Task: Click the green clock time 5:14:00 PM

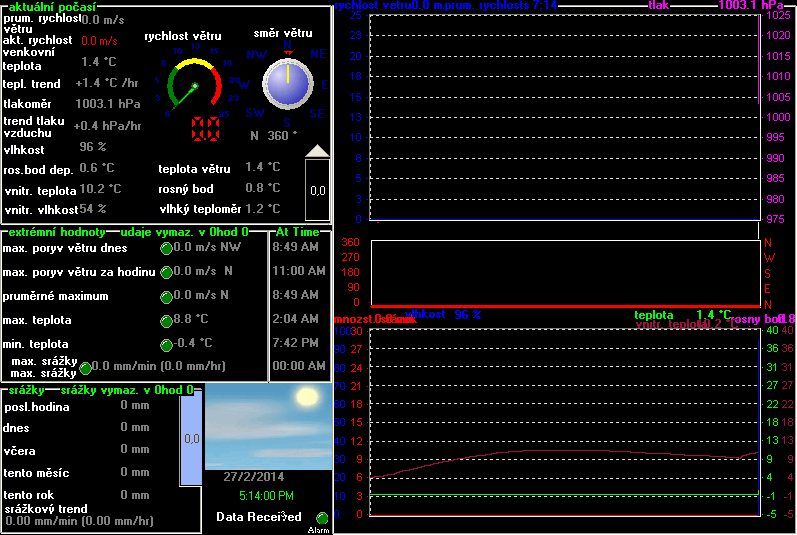Action: click(266, 495)
